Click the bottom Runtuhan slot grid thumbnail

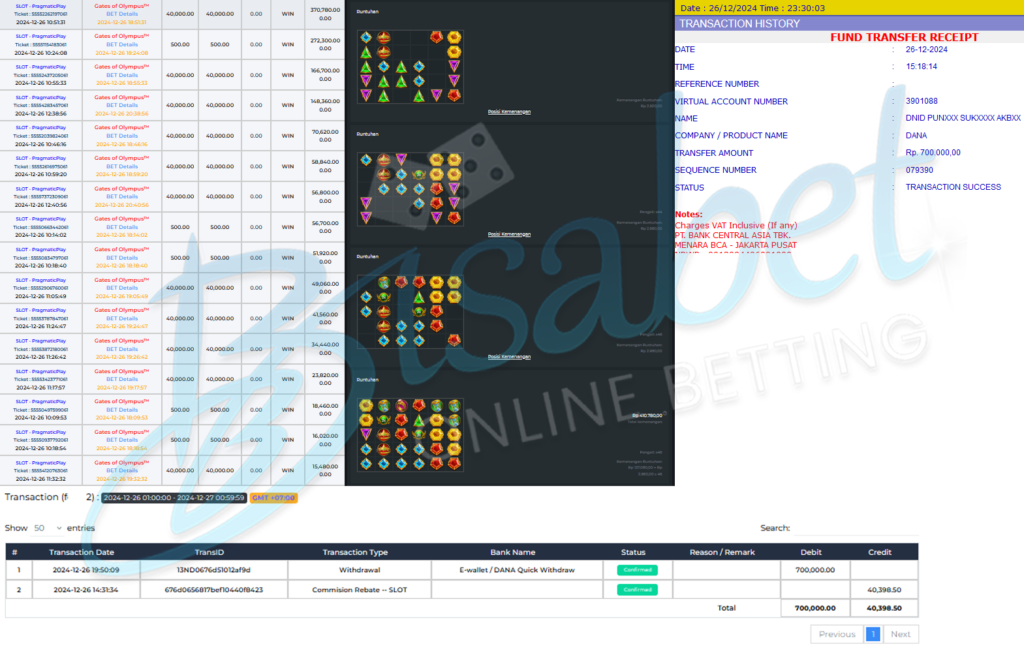click(x=410, y=434)
